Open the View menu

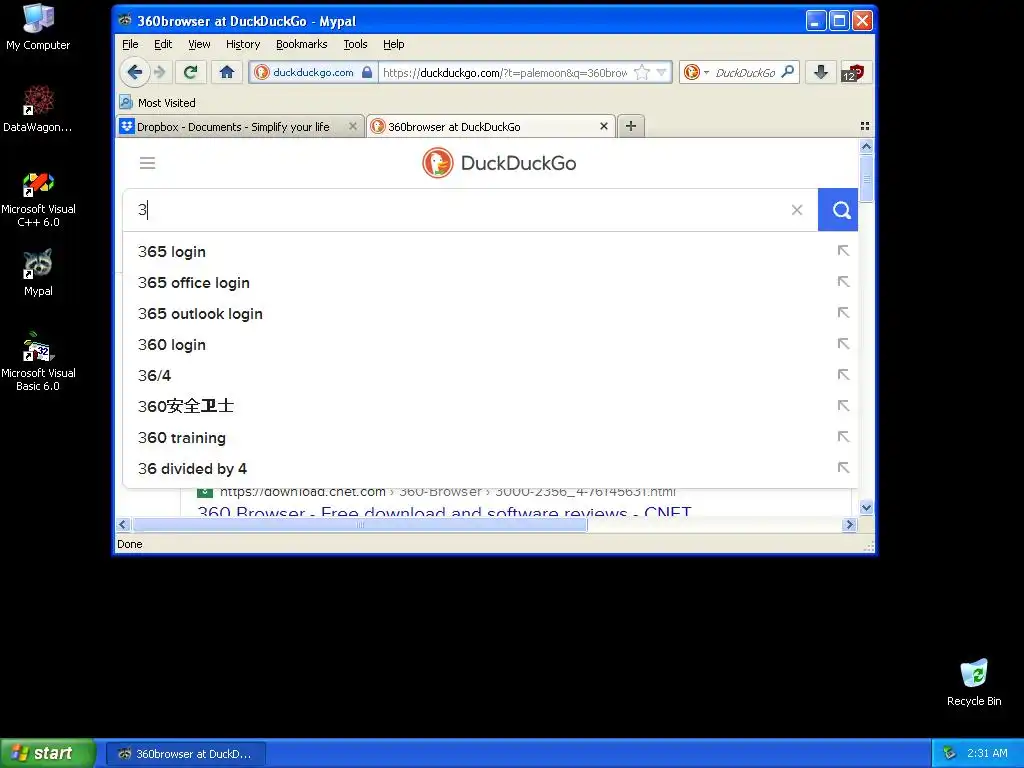click(x=199, y=44)
